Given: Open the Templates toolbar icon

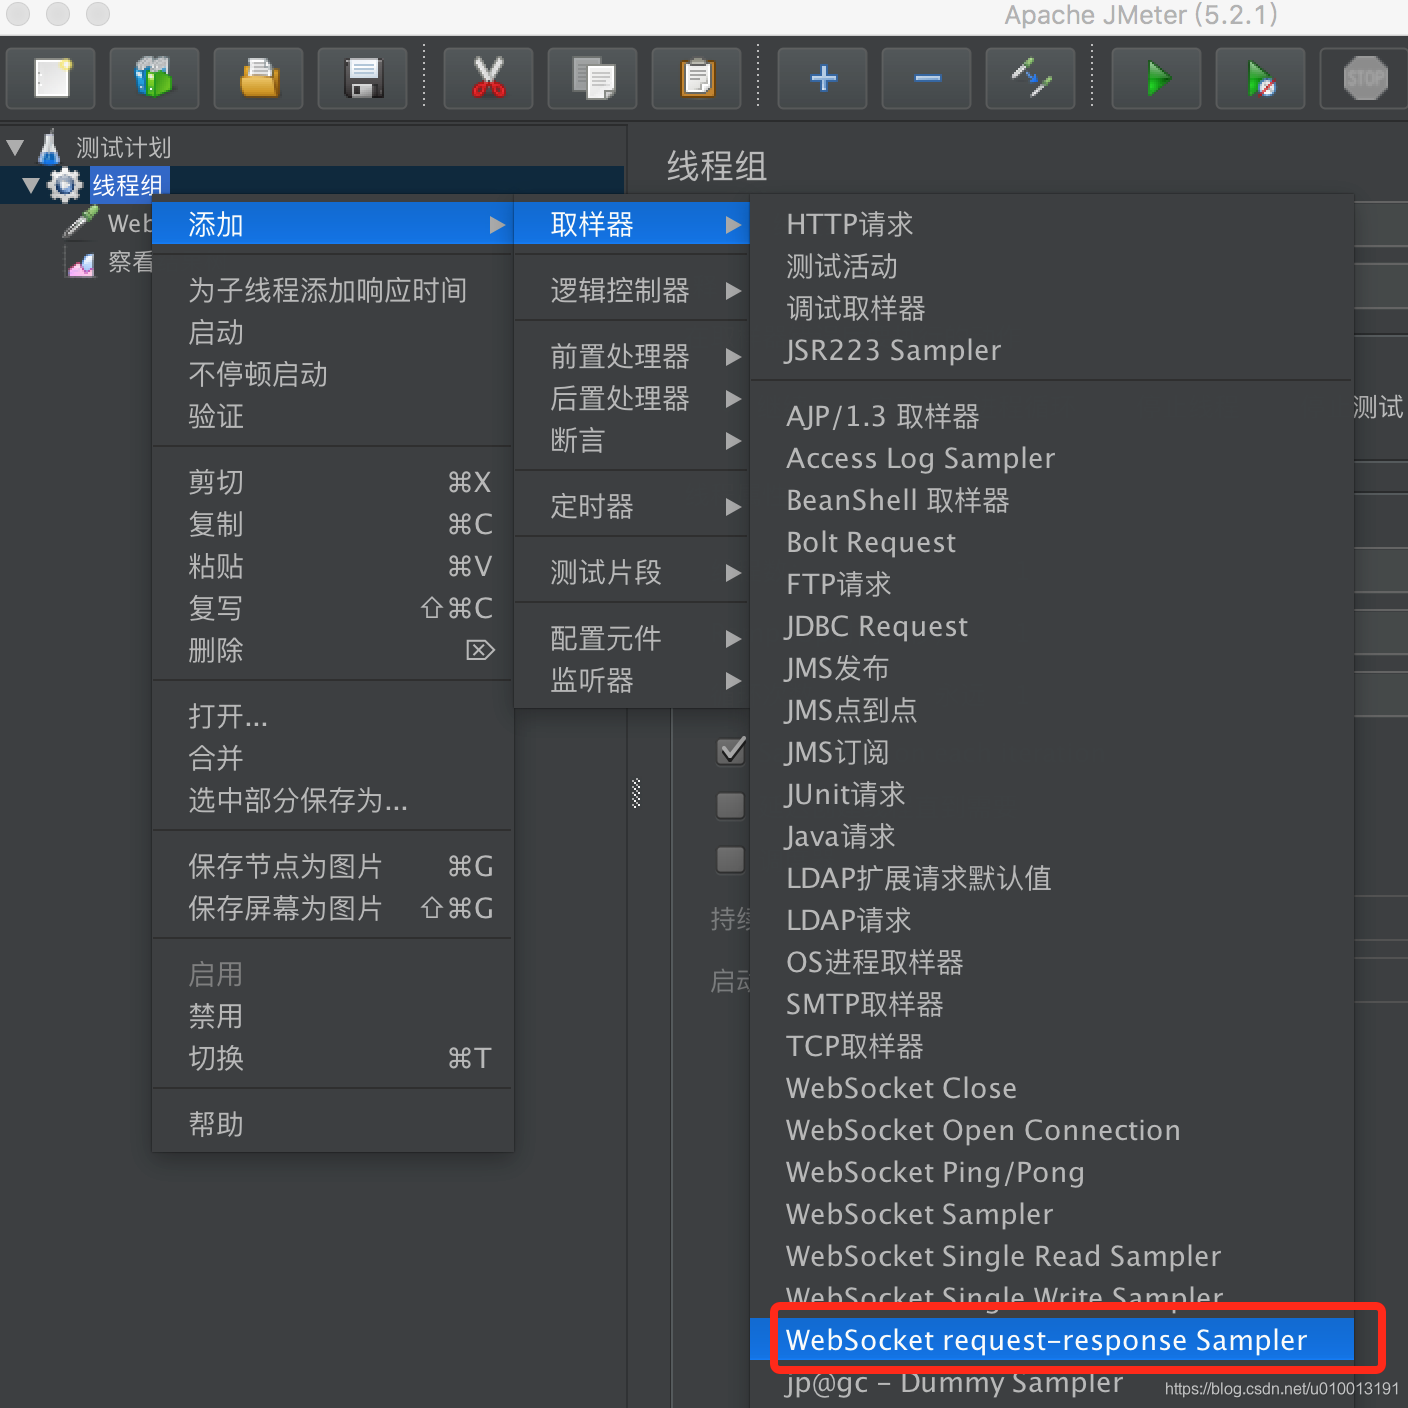Looking at the screenshot, I should [154, 78].
